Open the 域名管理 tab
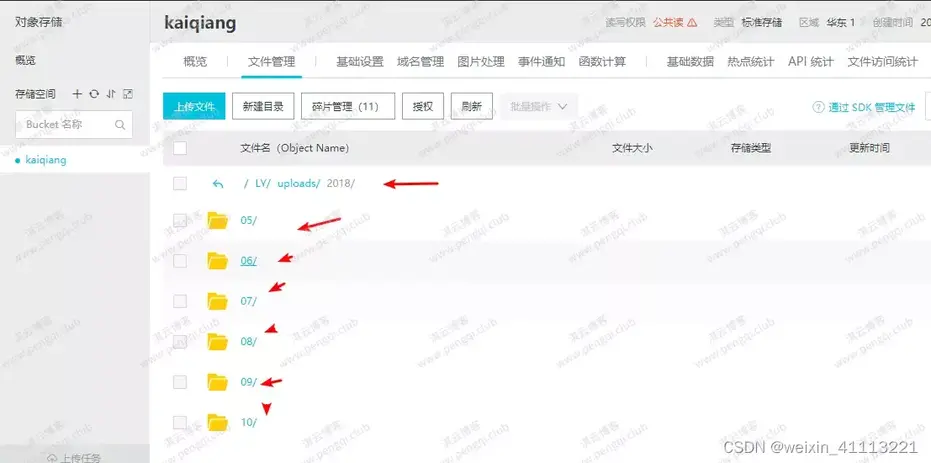This screenshot has width=931, height=463. tap(420, 62)
